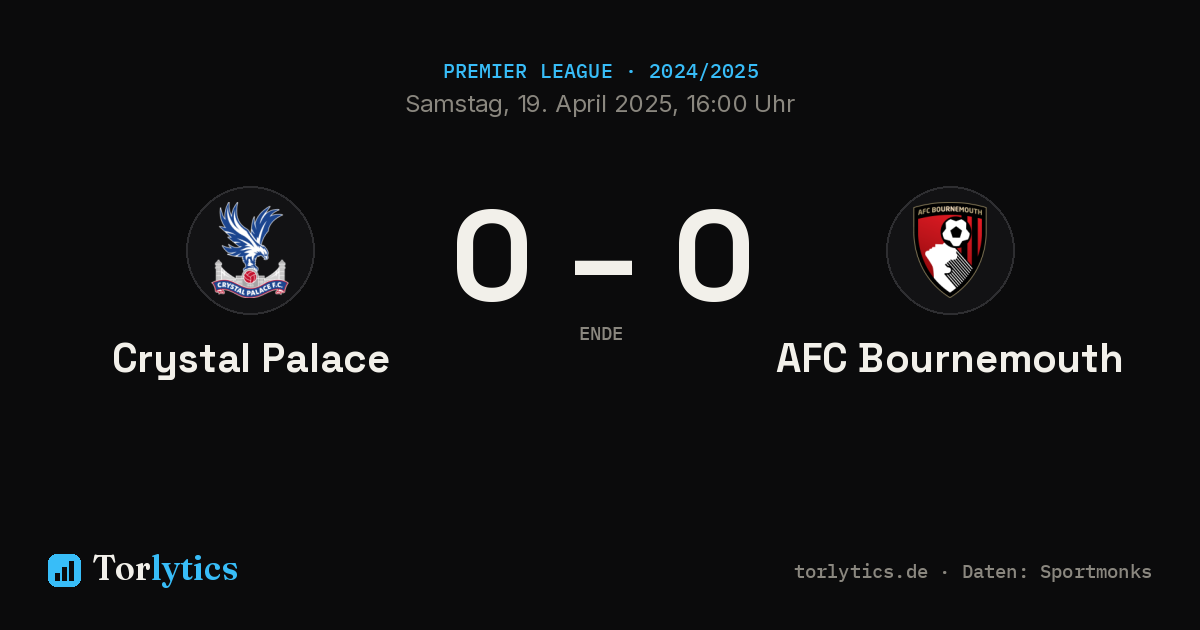Click the Samstag, 19. April 2025 date
Viewport: 1200px width, 630px height.
pyautogui.click(x=539, y=104)
